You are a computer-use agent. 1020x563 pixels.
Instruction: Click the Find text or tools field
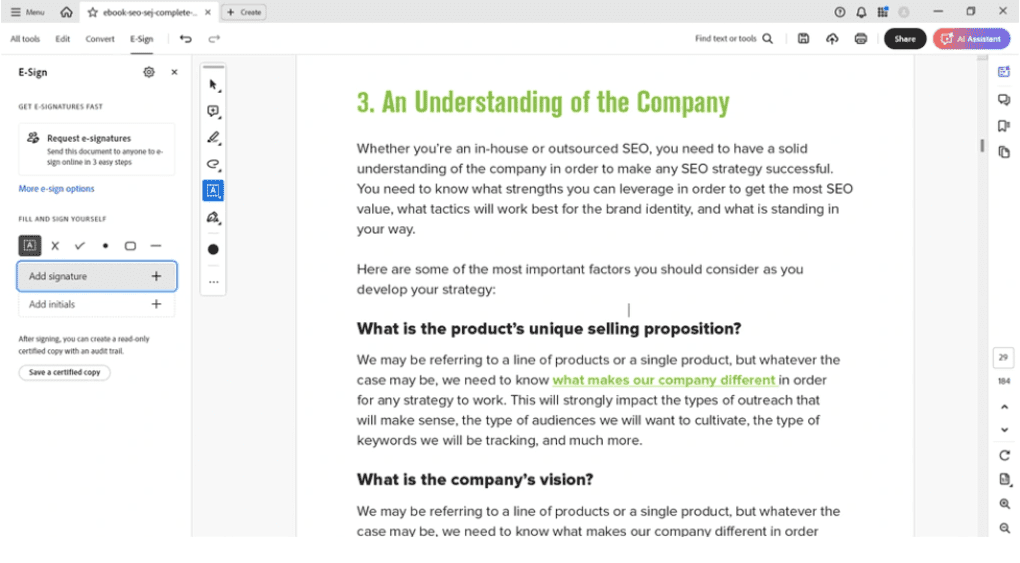pyautogui.click(x=733, y=39)
